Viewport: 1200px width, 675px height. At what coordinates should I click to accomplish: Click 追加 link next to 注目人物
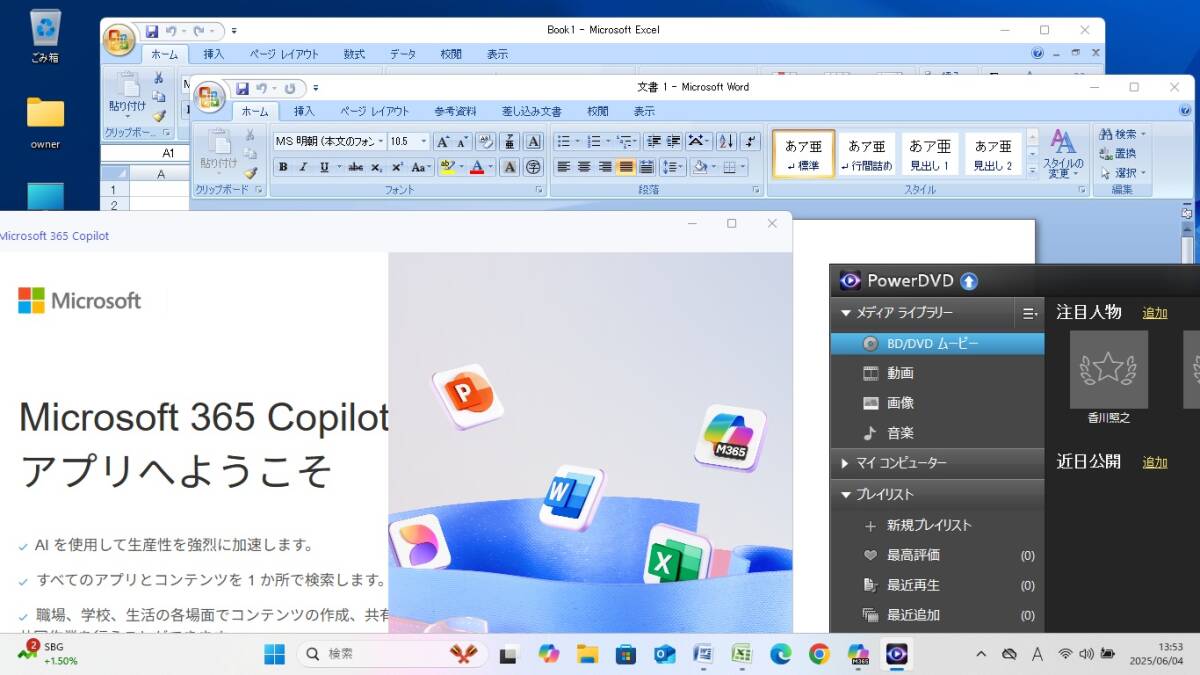click(1155, 313)
